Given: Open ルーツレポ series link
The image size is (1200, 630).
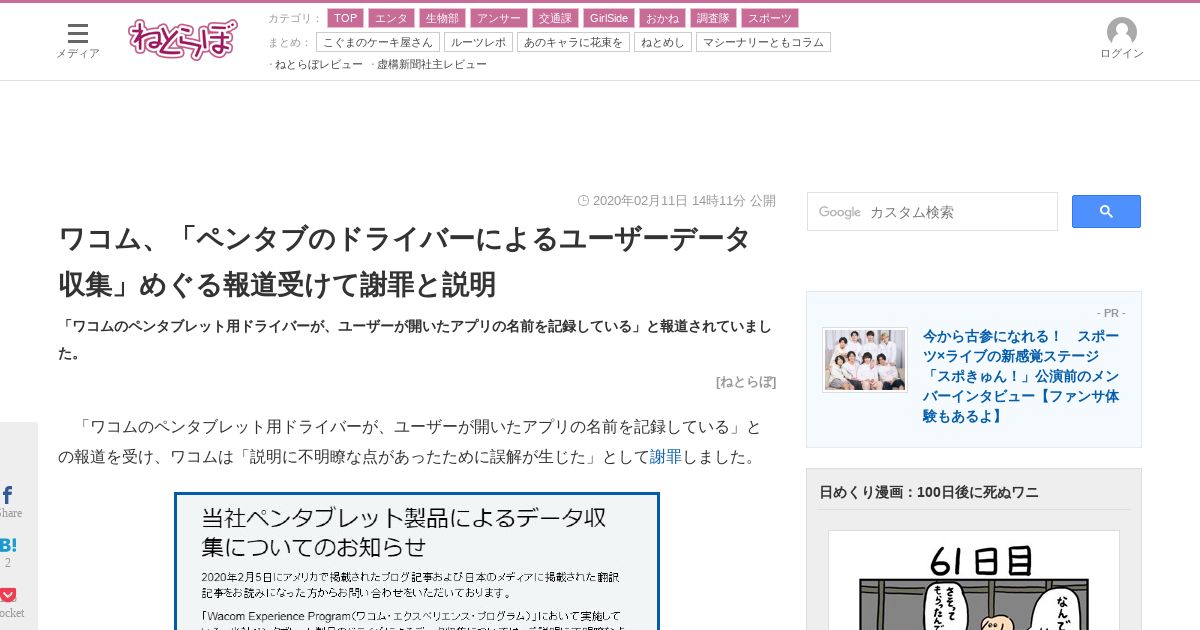Looking at the screenshot, I should pyautogui.click(x=479, y=42).
